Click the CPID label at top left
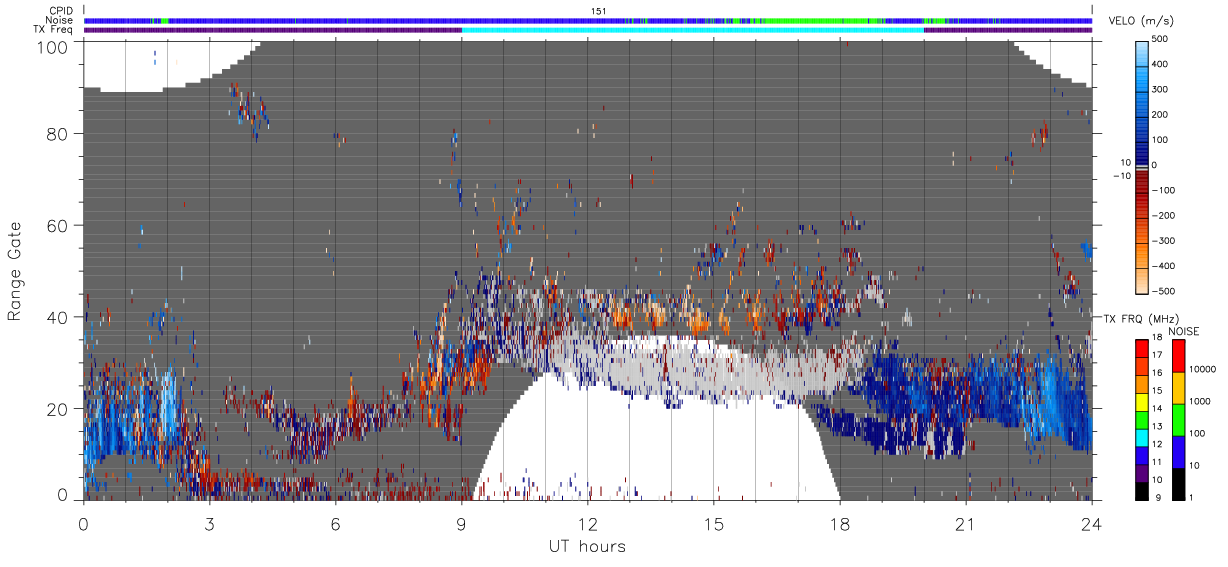The width and height of the screenshot is (1228, 567). pyautogui.click(x=62, y=11)
